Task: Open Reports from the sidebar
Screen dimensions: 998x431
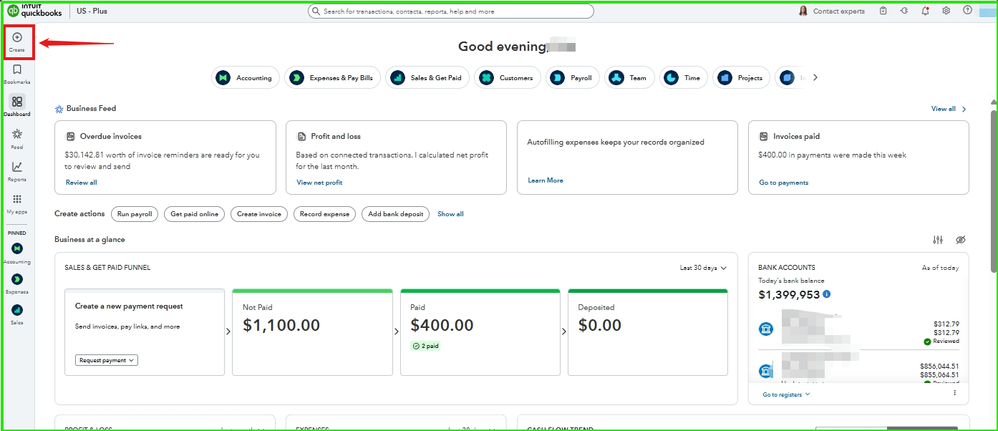Action: (17, 168)
